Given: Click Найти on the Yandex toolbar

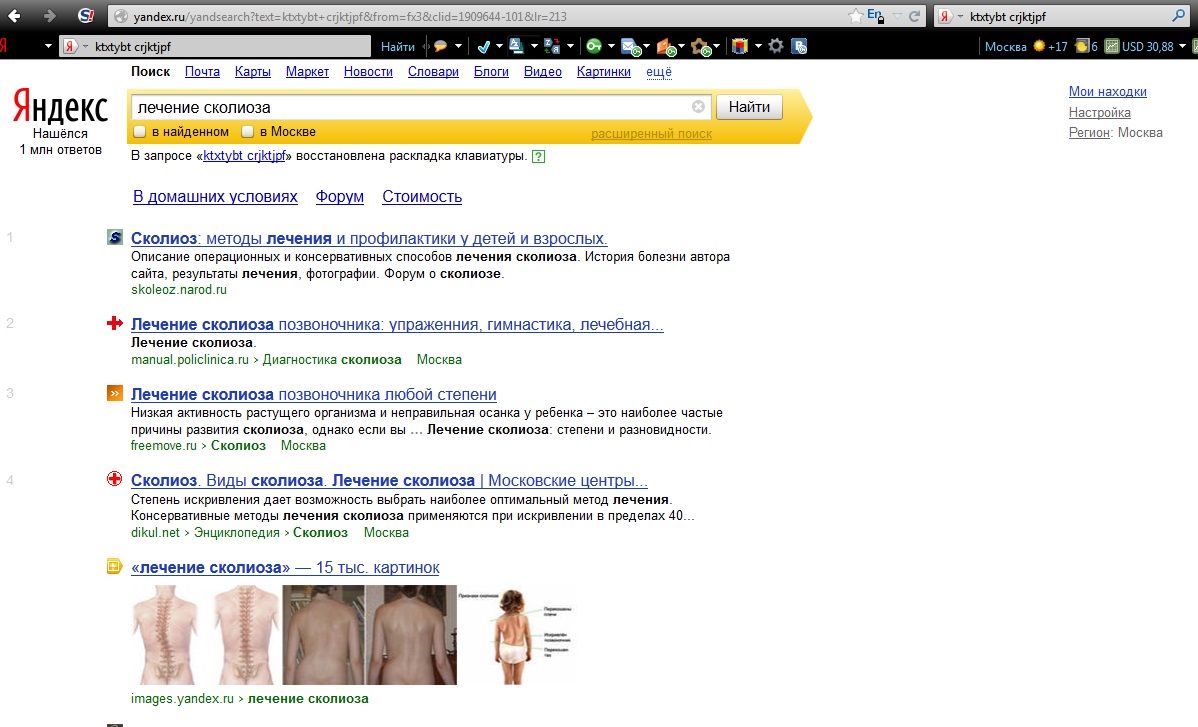Looking at the screenshot, I should (397, 47).
